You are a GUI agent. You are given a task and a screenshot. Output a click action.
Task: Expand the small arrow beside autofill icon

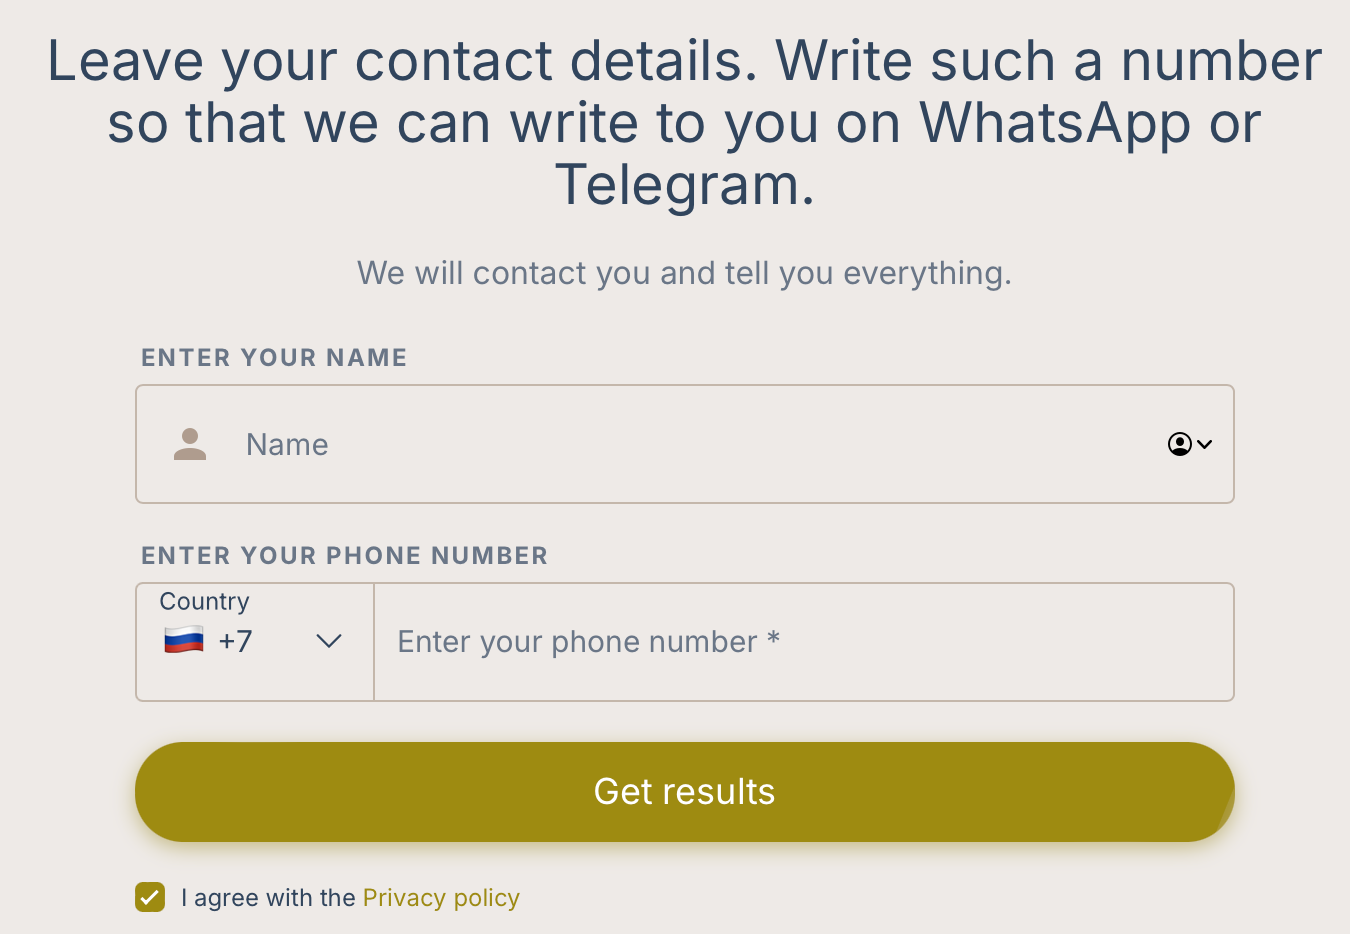pyautogui.click(x=1205, y=444)
